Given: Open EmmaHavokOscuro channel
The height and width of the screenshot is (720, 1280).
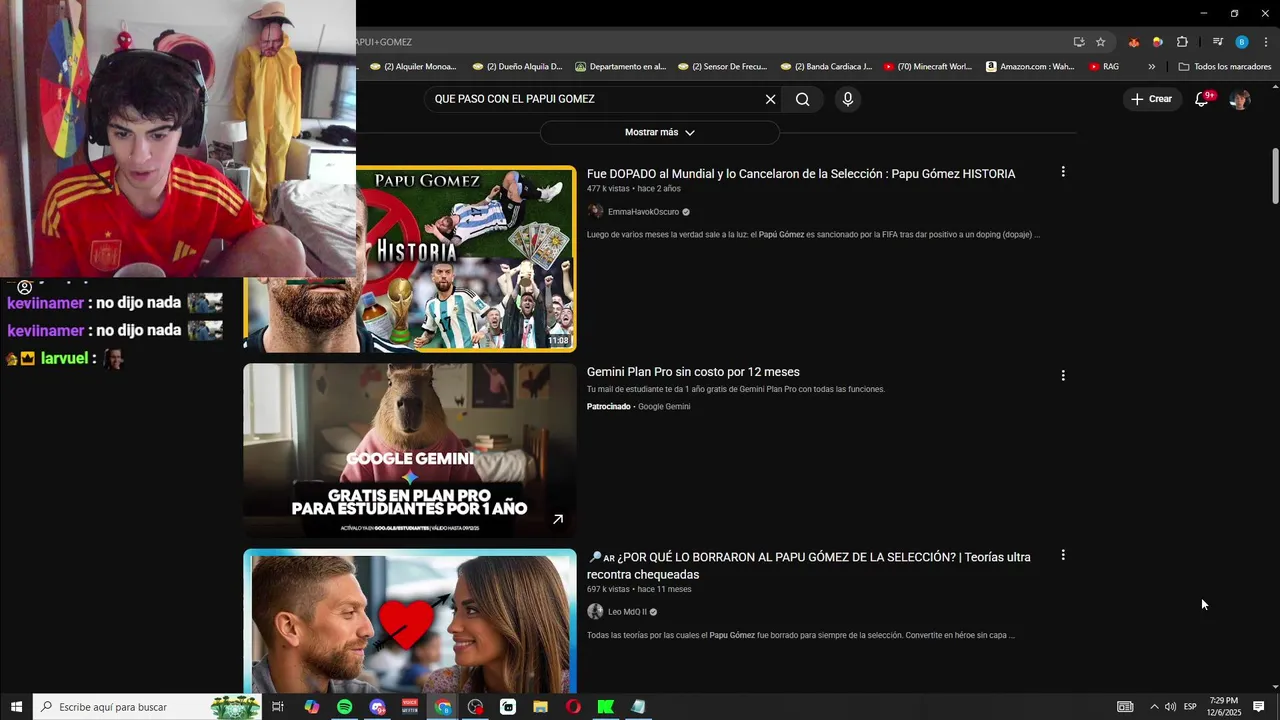Looking at the screenshot, I should pos(643,212).
